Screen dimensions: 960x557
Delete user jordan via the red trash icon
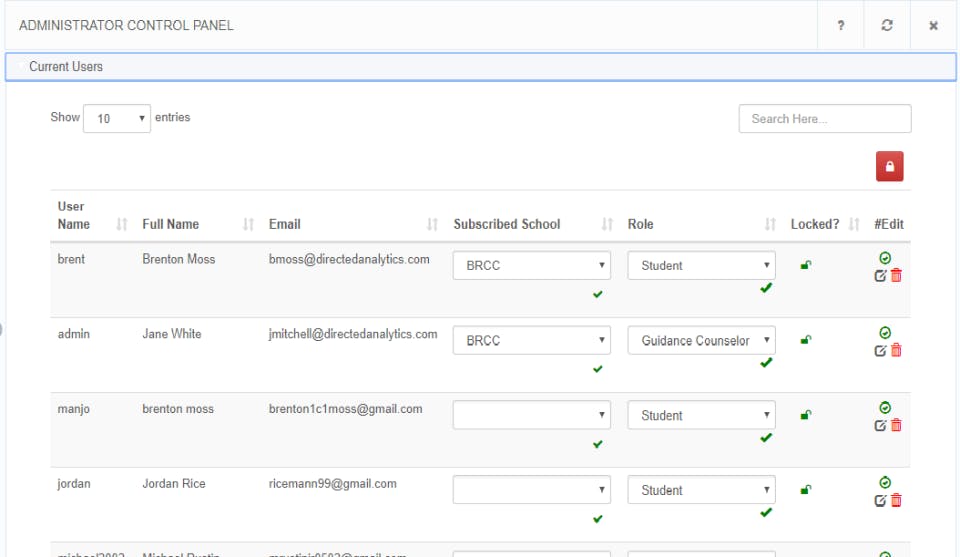[x=896, y=500]
